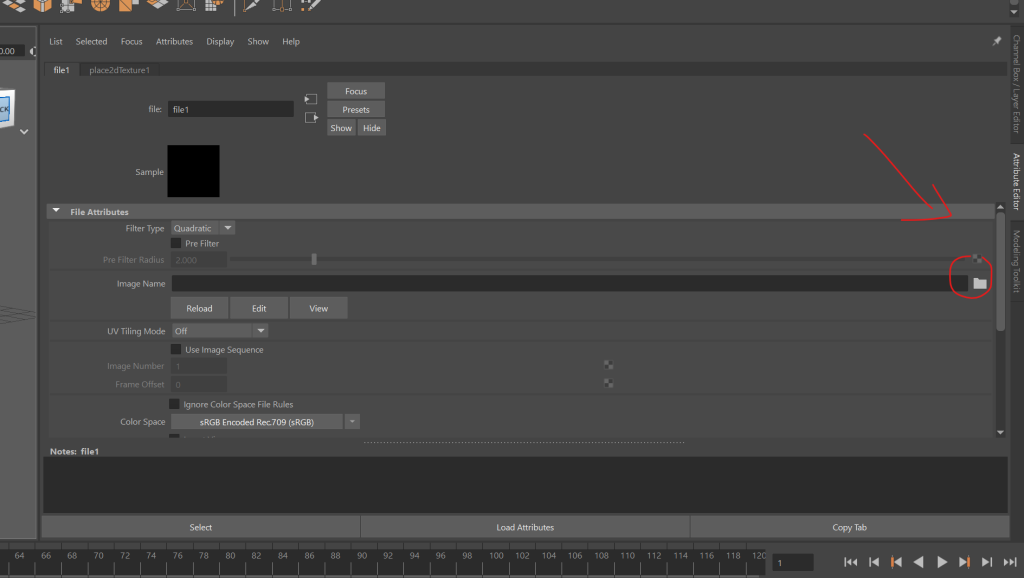Toggle the Use Image Sequence checkbox
The width and height of the screenshot is (1024, 578).
pos(176,350)
